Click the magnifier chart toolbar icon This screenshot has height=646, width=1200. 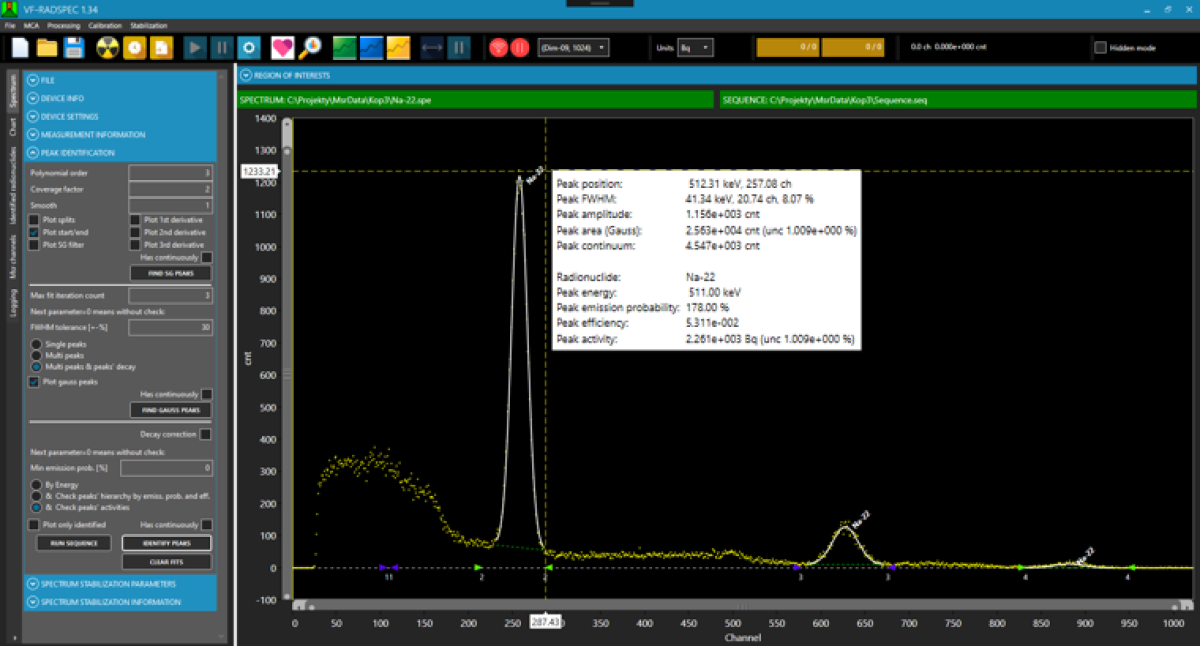pyautogui.click(x=311, y=47)
